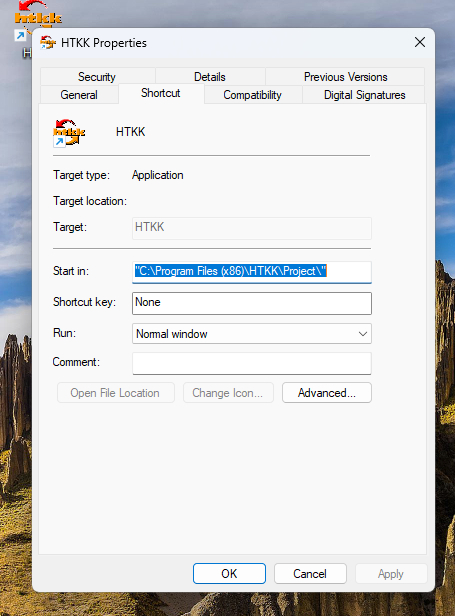
Task: Expand the Run dropdown arrow
Action: point(363,334)
